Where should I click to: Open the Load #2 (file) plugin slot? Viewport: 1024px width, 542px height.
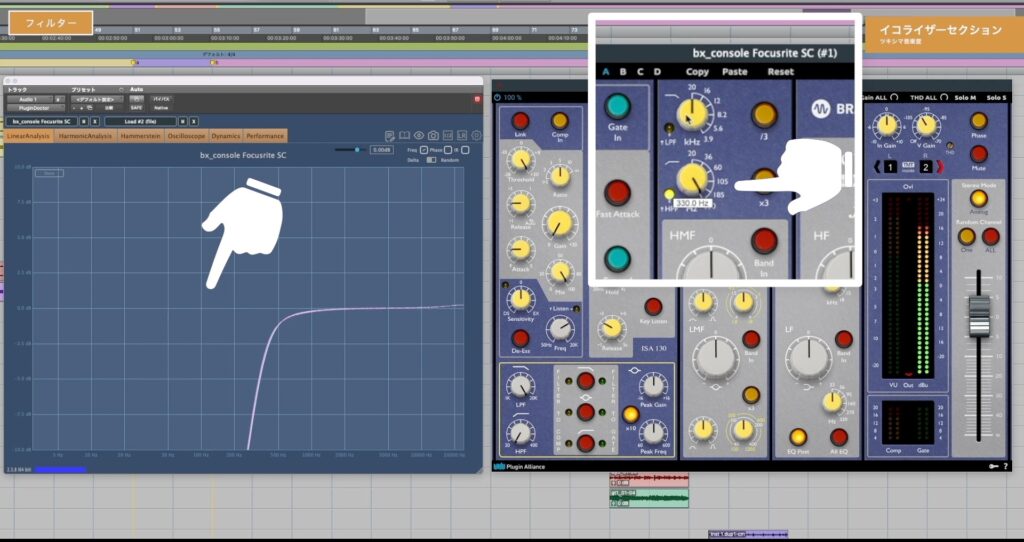(x=140, y=121)
